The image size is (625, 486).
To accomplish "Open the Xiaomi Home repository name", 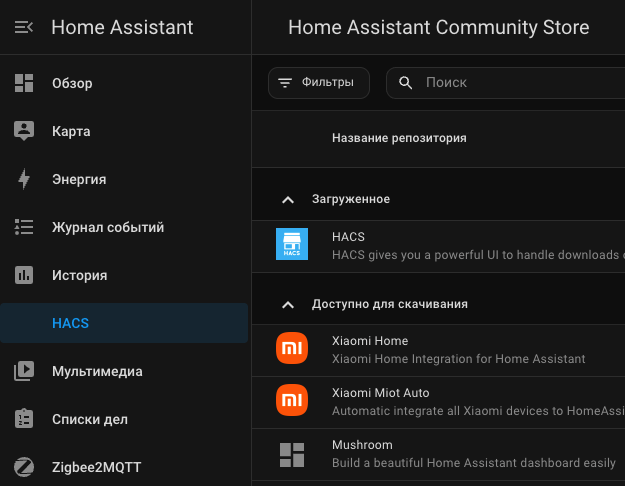I will pos(370,340).
